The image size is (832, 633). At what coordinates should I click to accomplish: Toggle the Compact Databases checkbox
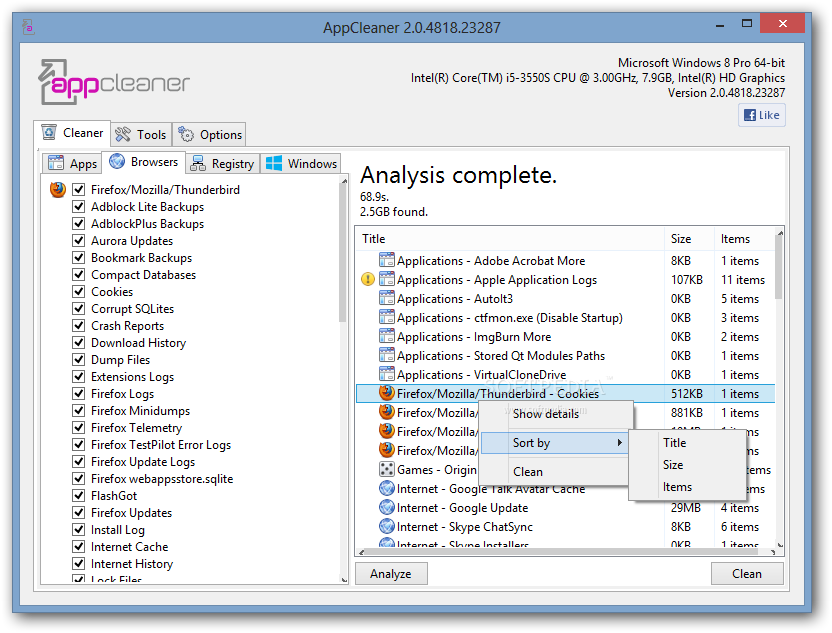click(x=79, y=274)
